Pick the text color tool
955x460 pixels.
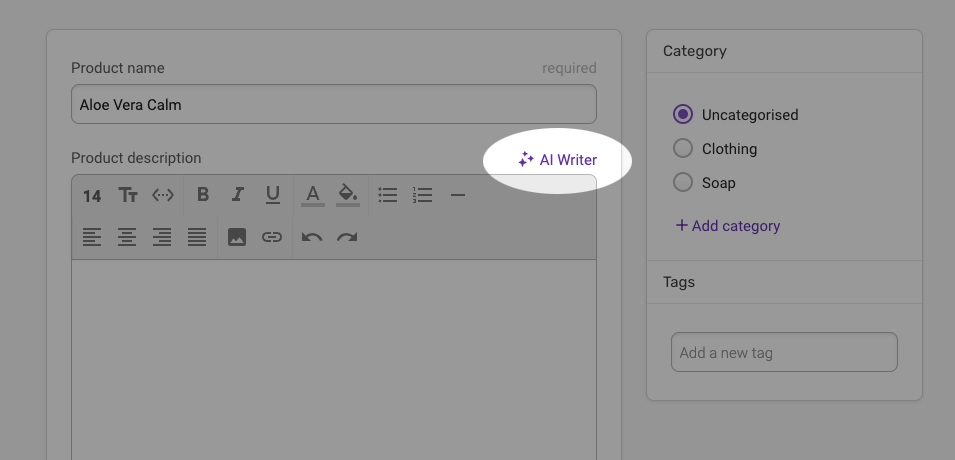pyautogui.click(x=312, y=196)
